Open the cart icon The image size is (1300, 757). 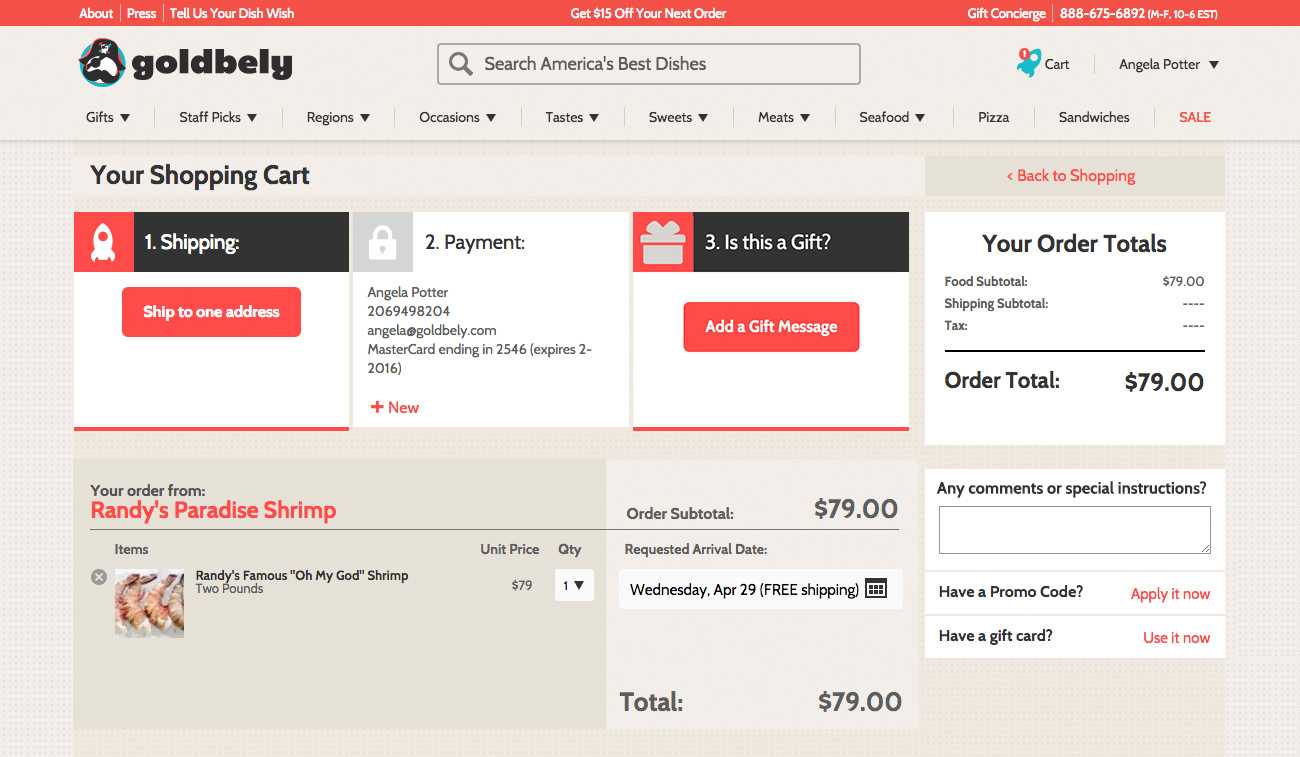pos(1028,63)
